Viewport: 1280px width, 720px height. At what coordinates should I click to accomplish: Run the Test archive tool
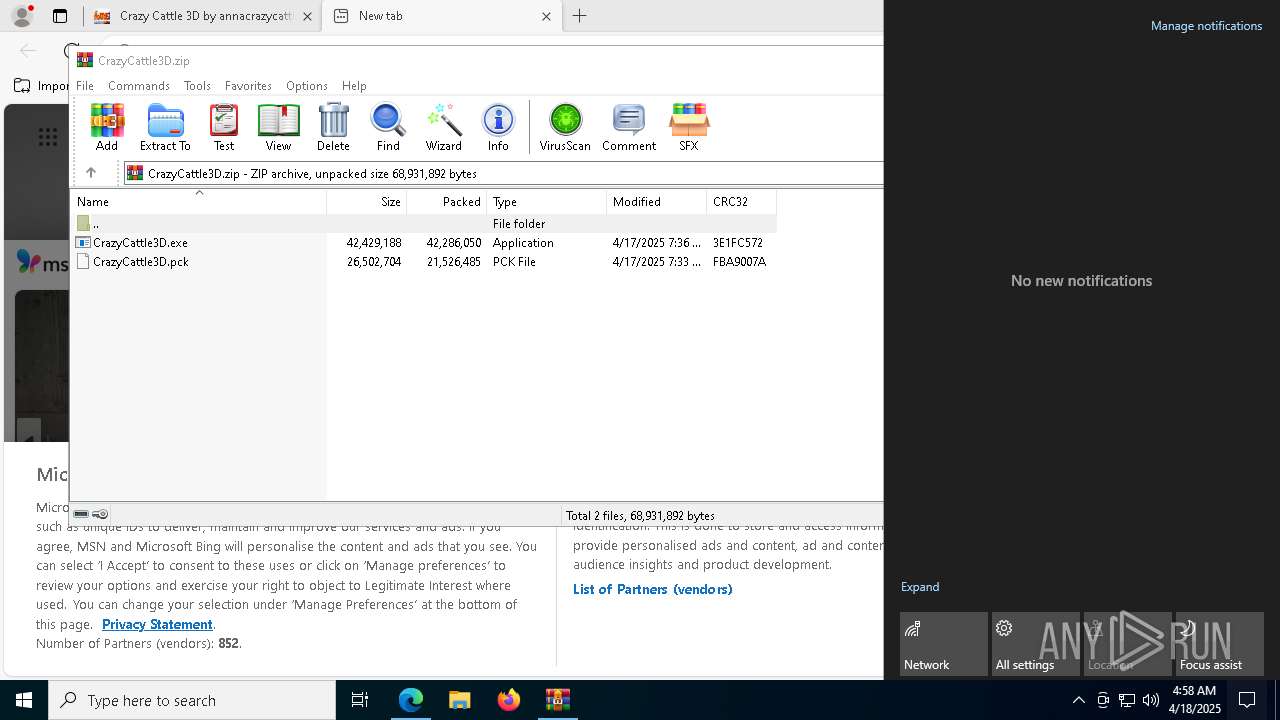224,127
